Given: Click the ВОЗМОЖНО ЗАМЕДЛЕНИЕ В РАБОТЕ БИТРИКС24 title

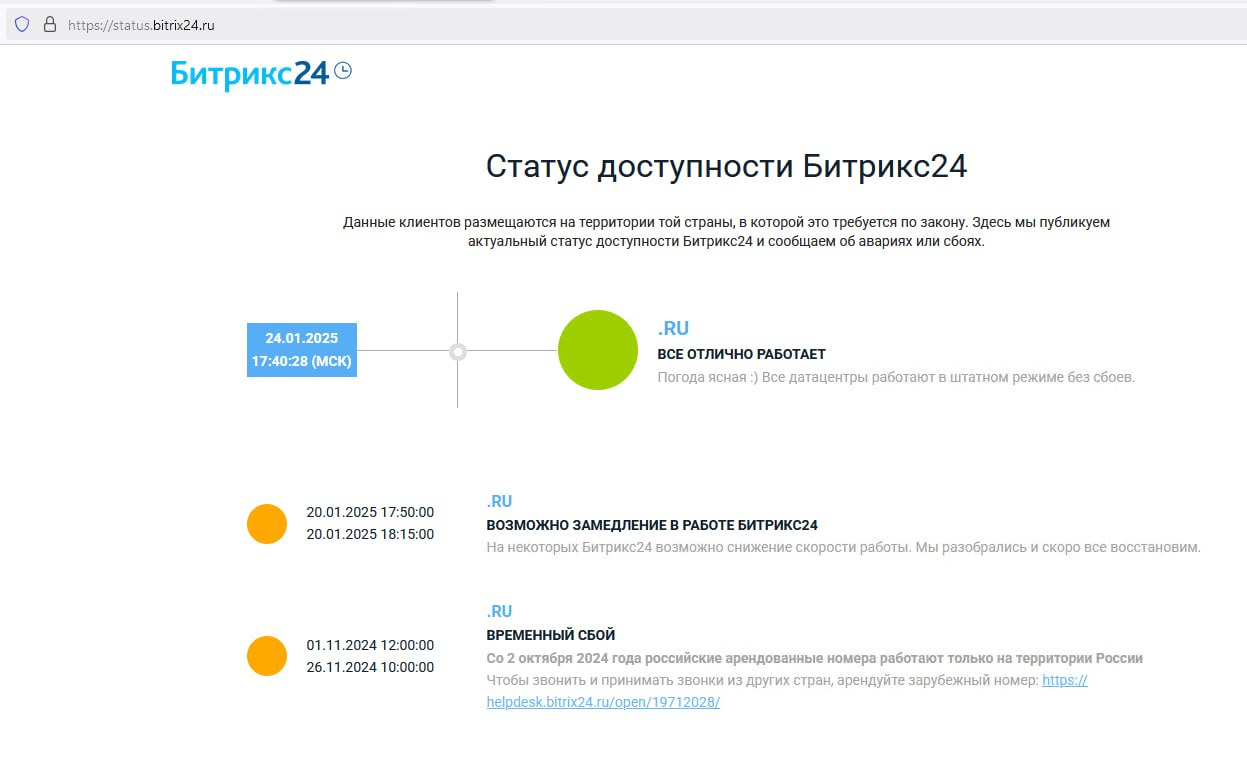Looking at the screenshot, I should (652, 525).
